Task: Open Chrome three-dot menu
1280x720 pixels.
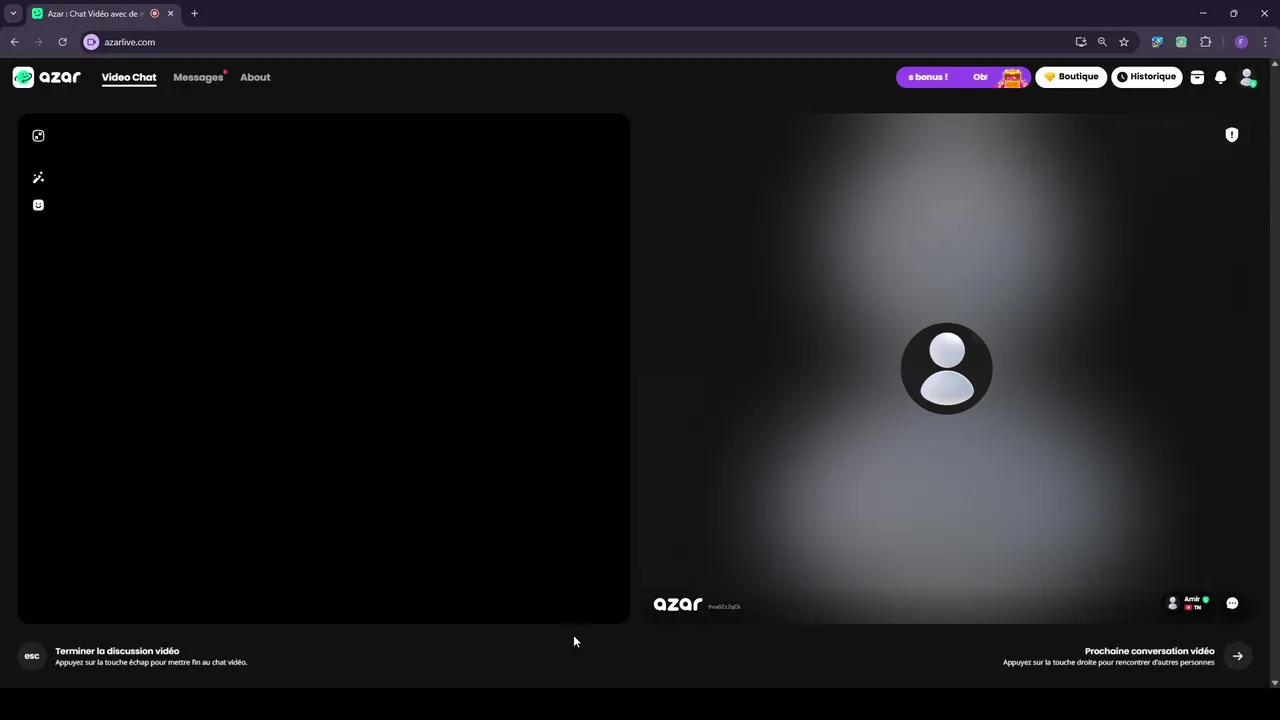Action: tap(1265, 42)
